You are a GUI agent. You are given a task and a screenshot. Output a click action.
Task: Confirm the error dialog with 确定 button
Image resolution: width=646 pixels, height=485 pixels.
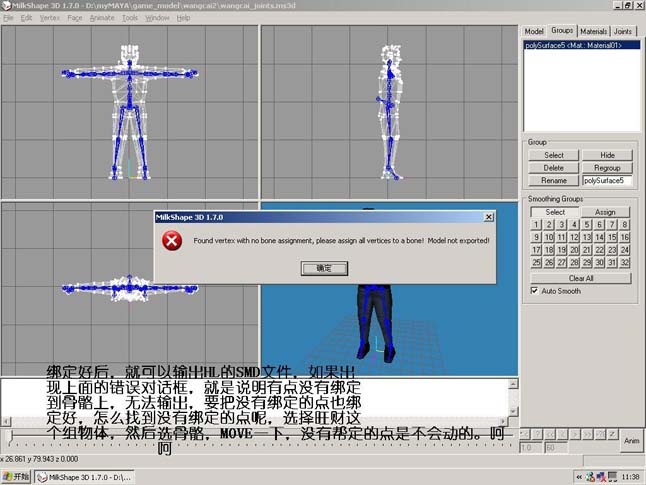tap(324, 268)
